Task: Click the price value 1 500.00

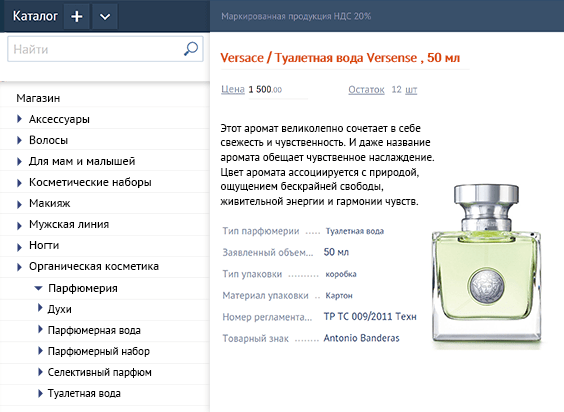Action: pos(265,89)
